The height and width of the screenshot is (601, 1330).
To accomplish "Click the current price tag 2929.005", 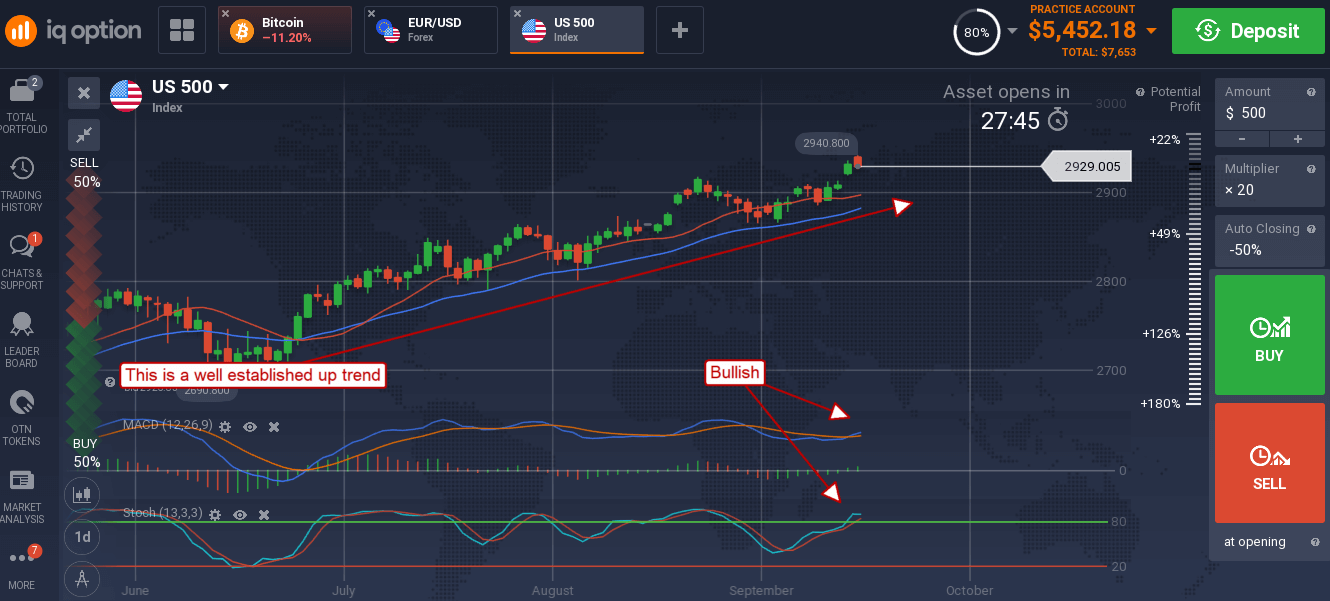I will pos(1086,167).
